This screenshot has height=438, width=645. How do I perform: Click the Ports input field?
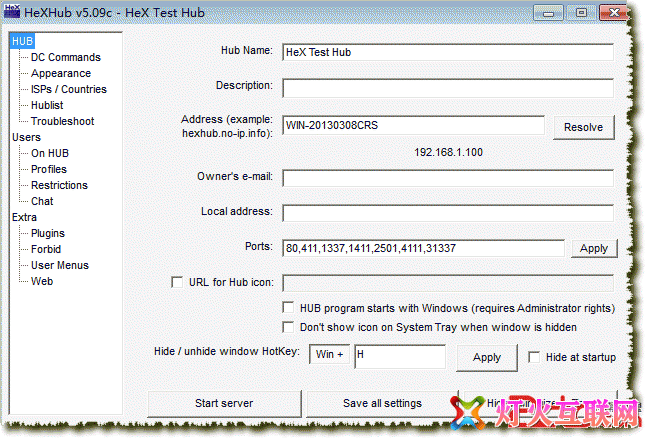coord(423,248)
